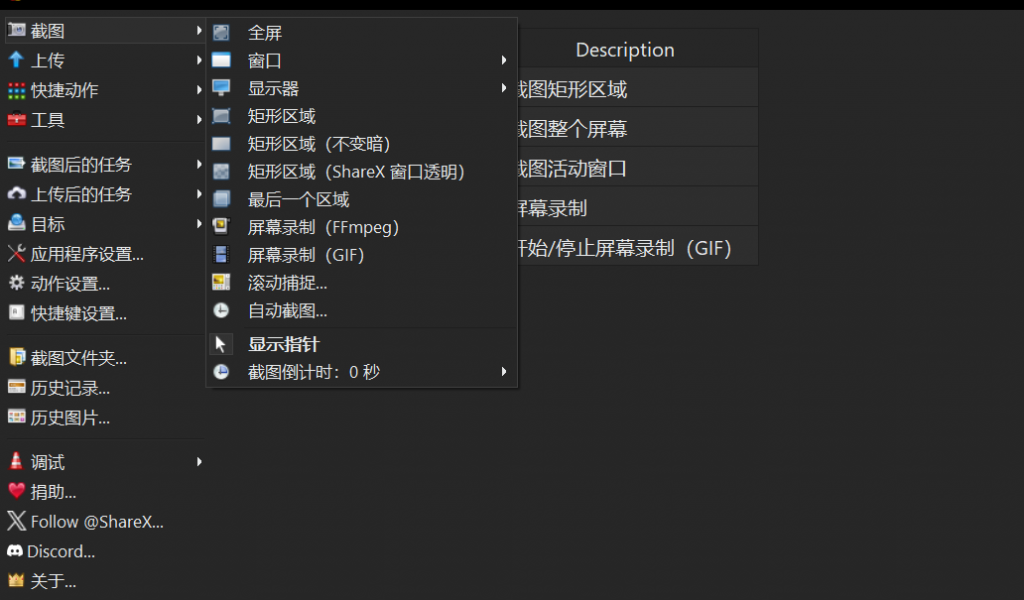This screenshot has height=600, width=1024.
Task: Click the 截图文件夹 screenshots folder icon
Action: click(x=17, y=358)
